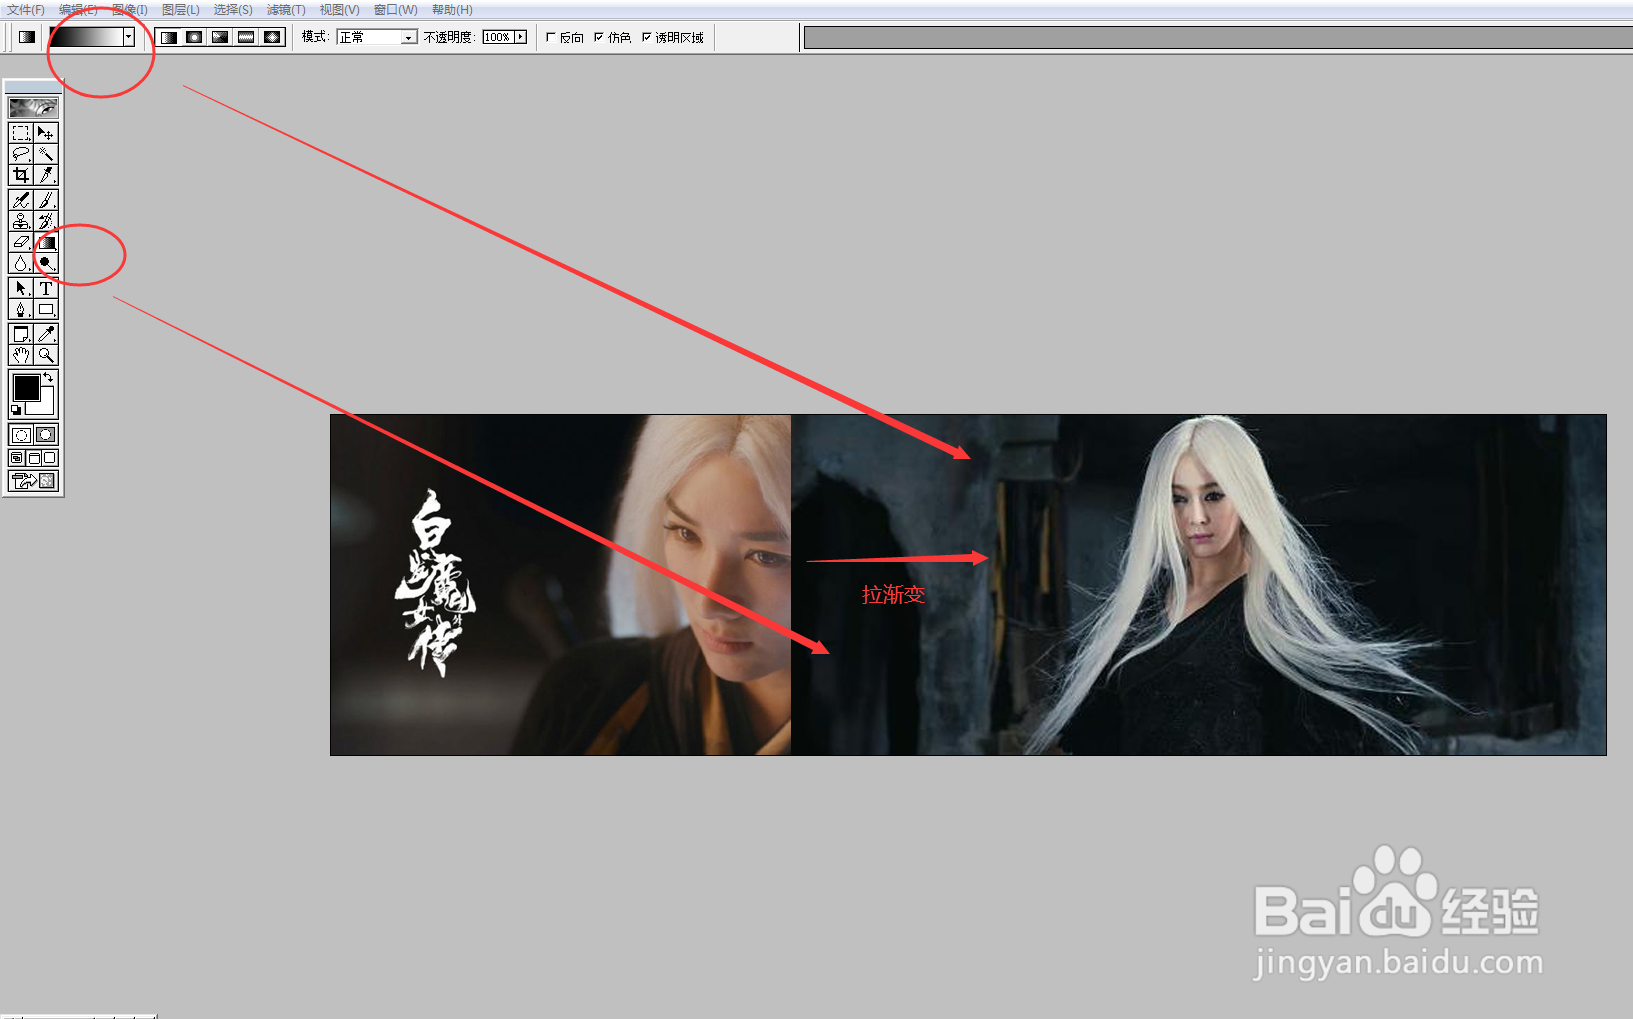Open the 帮助(H) menu
1633x1019 pixels.
(452, 10)
